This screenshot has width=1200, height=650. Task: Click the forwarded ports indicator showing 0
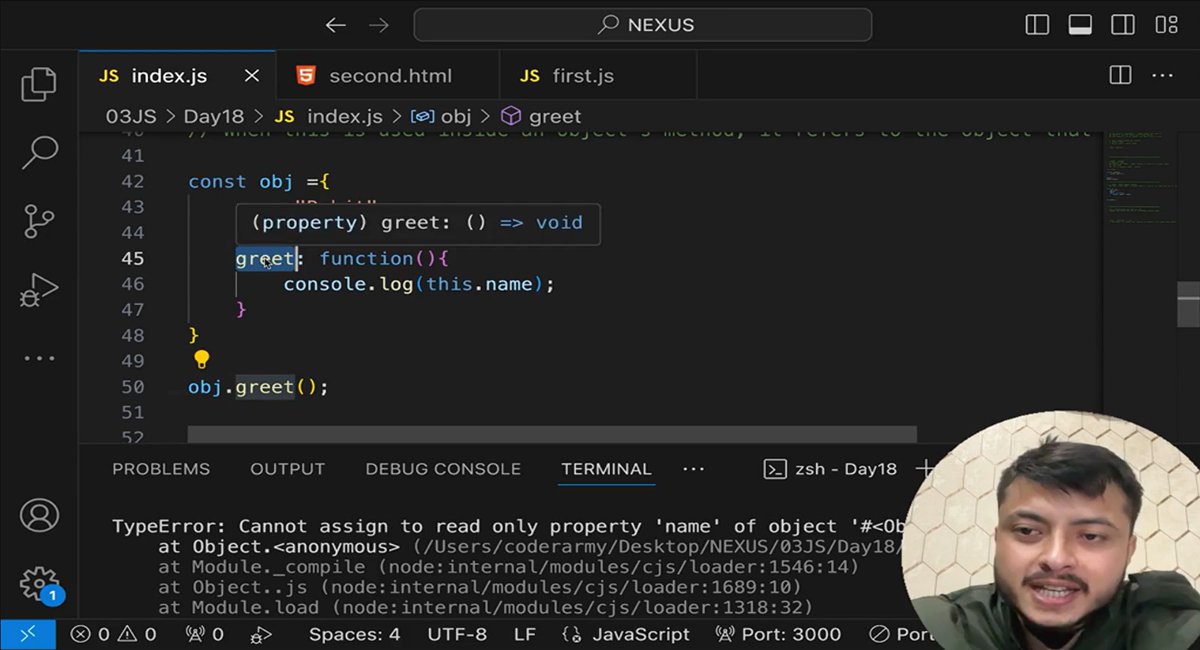click(x=205, y=634)
